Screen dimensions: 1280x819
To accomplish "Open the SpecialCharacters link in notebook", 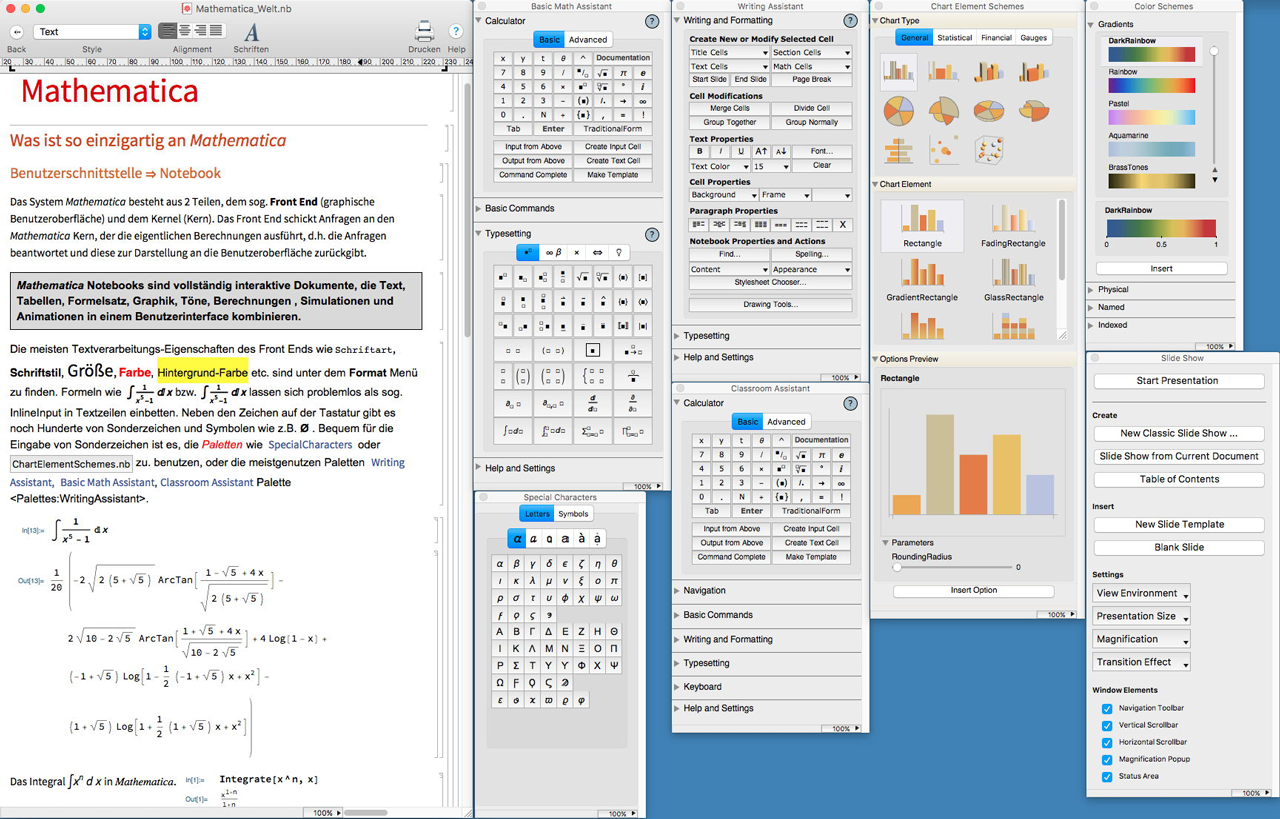I will pyautogui.click(x=310, y=445).
